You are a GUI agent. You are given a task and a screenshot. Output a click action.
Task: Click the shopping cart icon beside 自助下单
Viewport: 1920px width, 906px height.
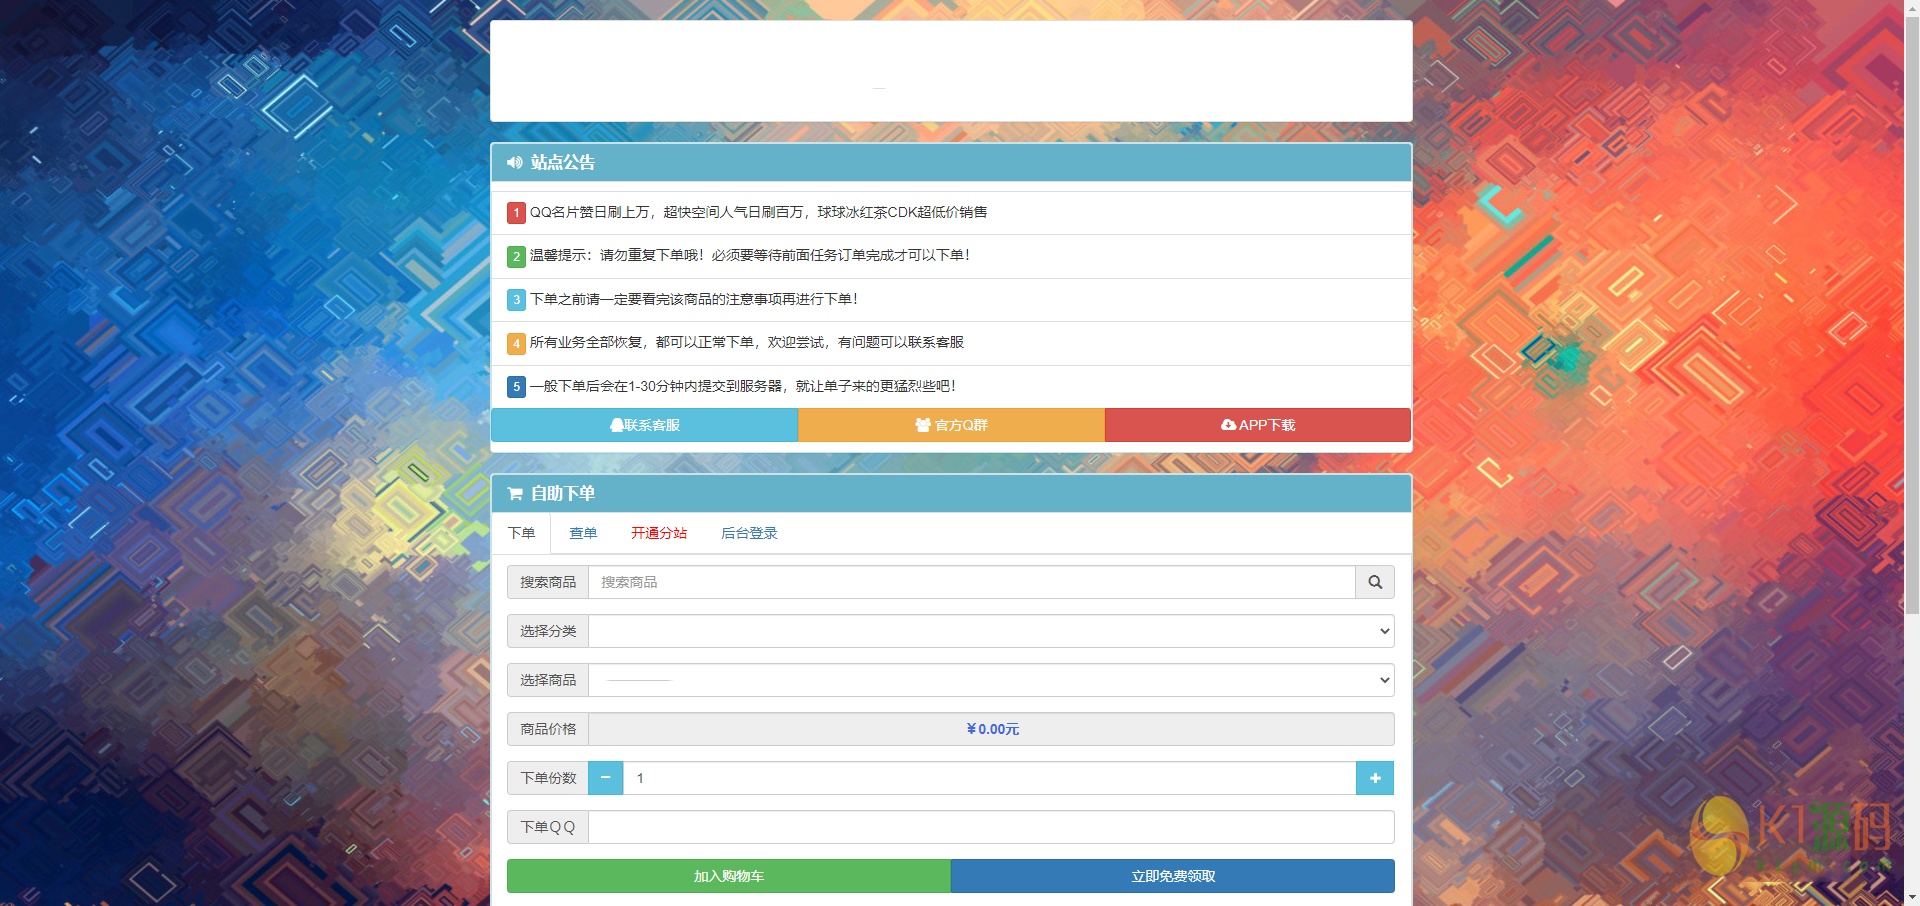pos(515,493)
